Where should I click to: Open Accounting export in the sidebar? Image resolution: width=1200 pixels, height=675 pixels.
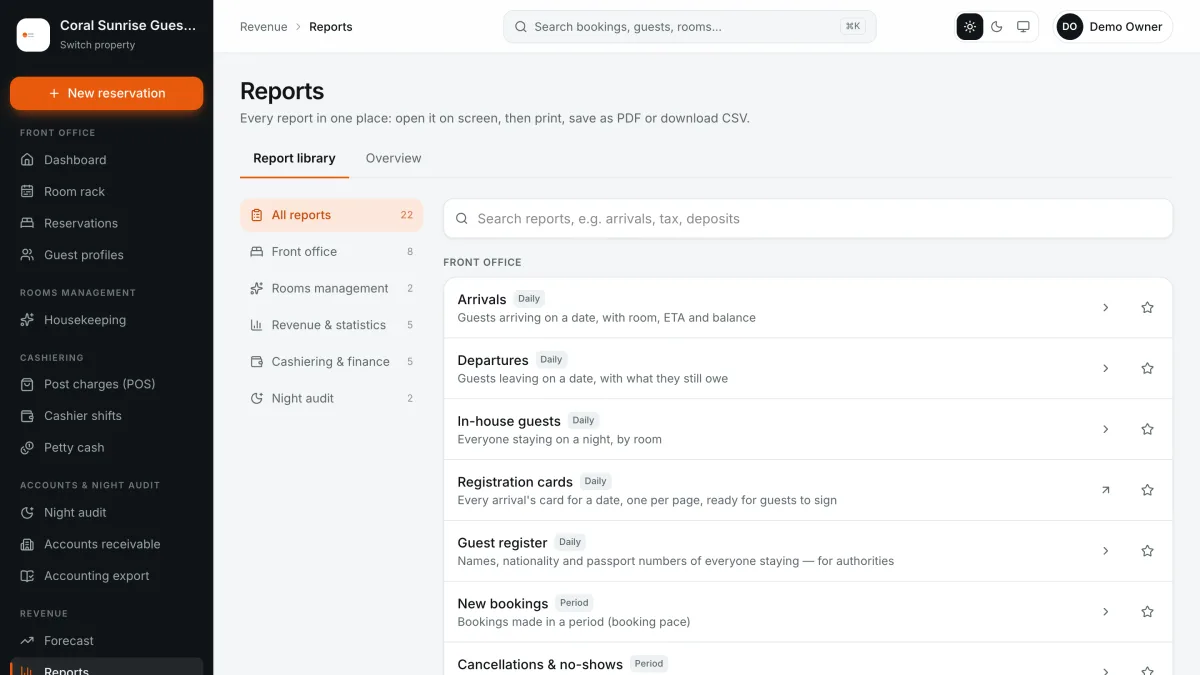106,576
